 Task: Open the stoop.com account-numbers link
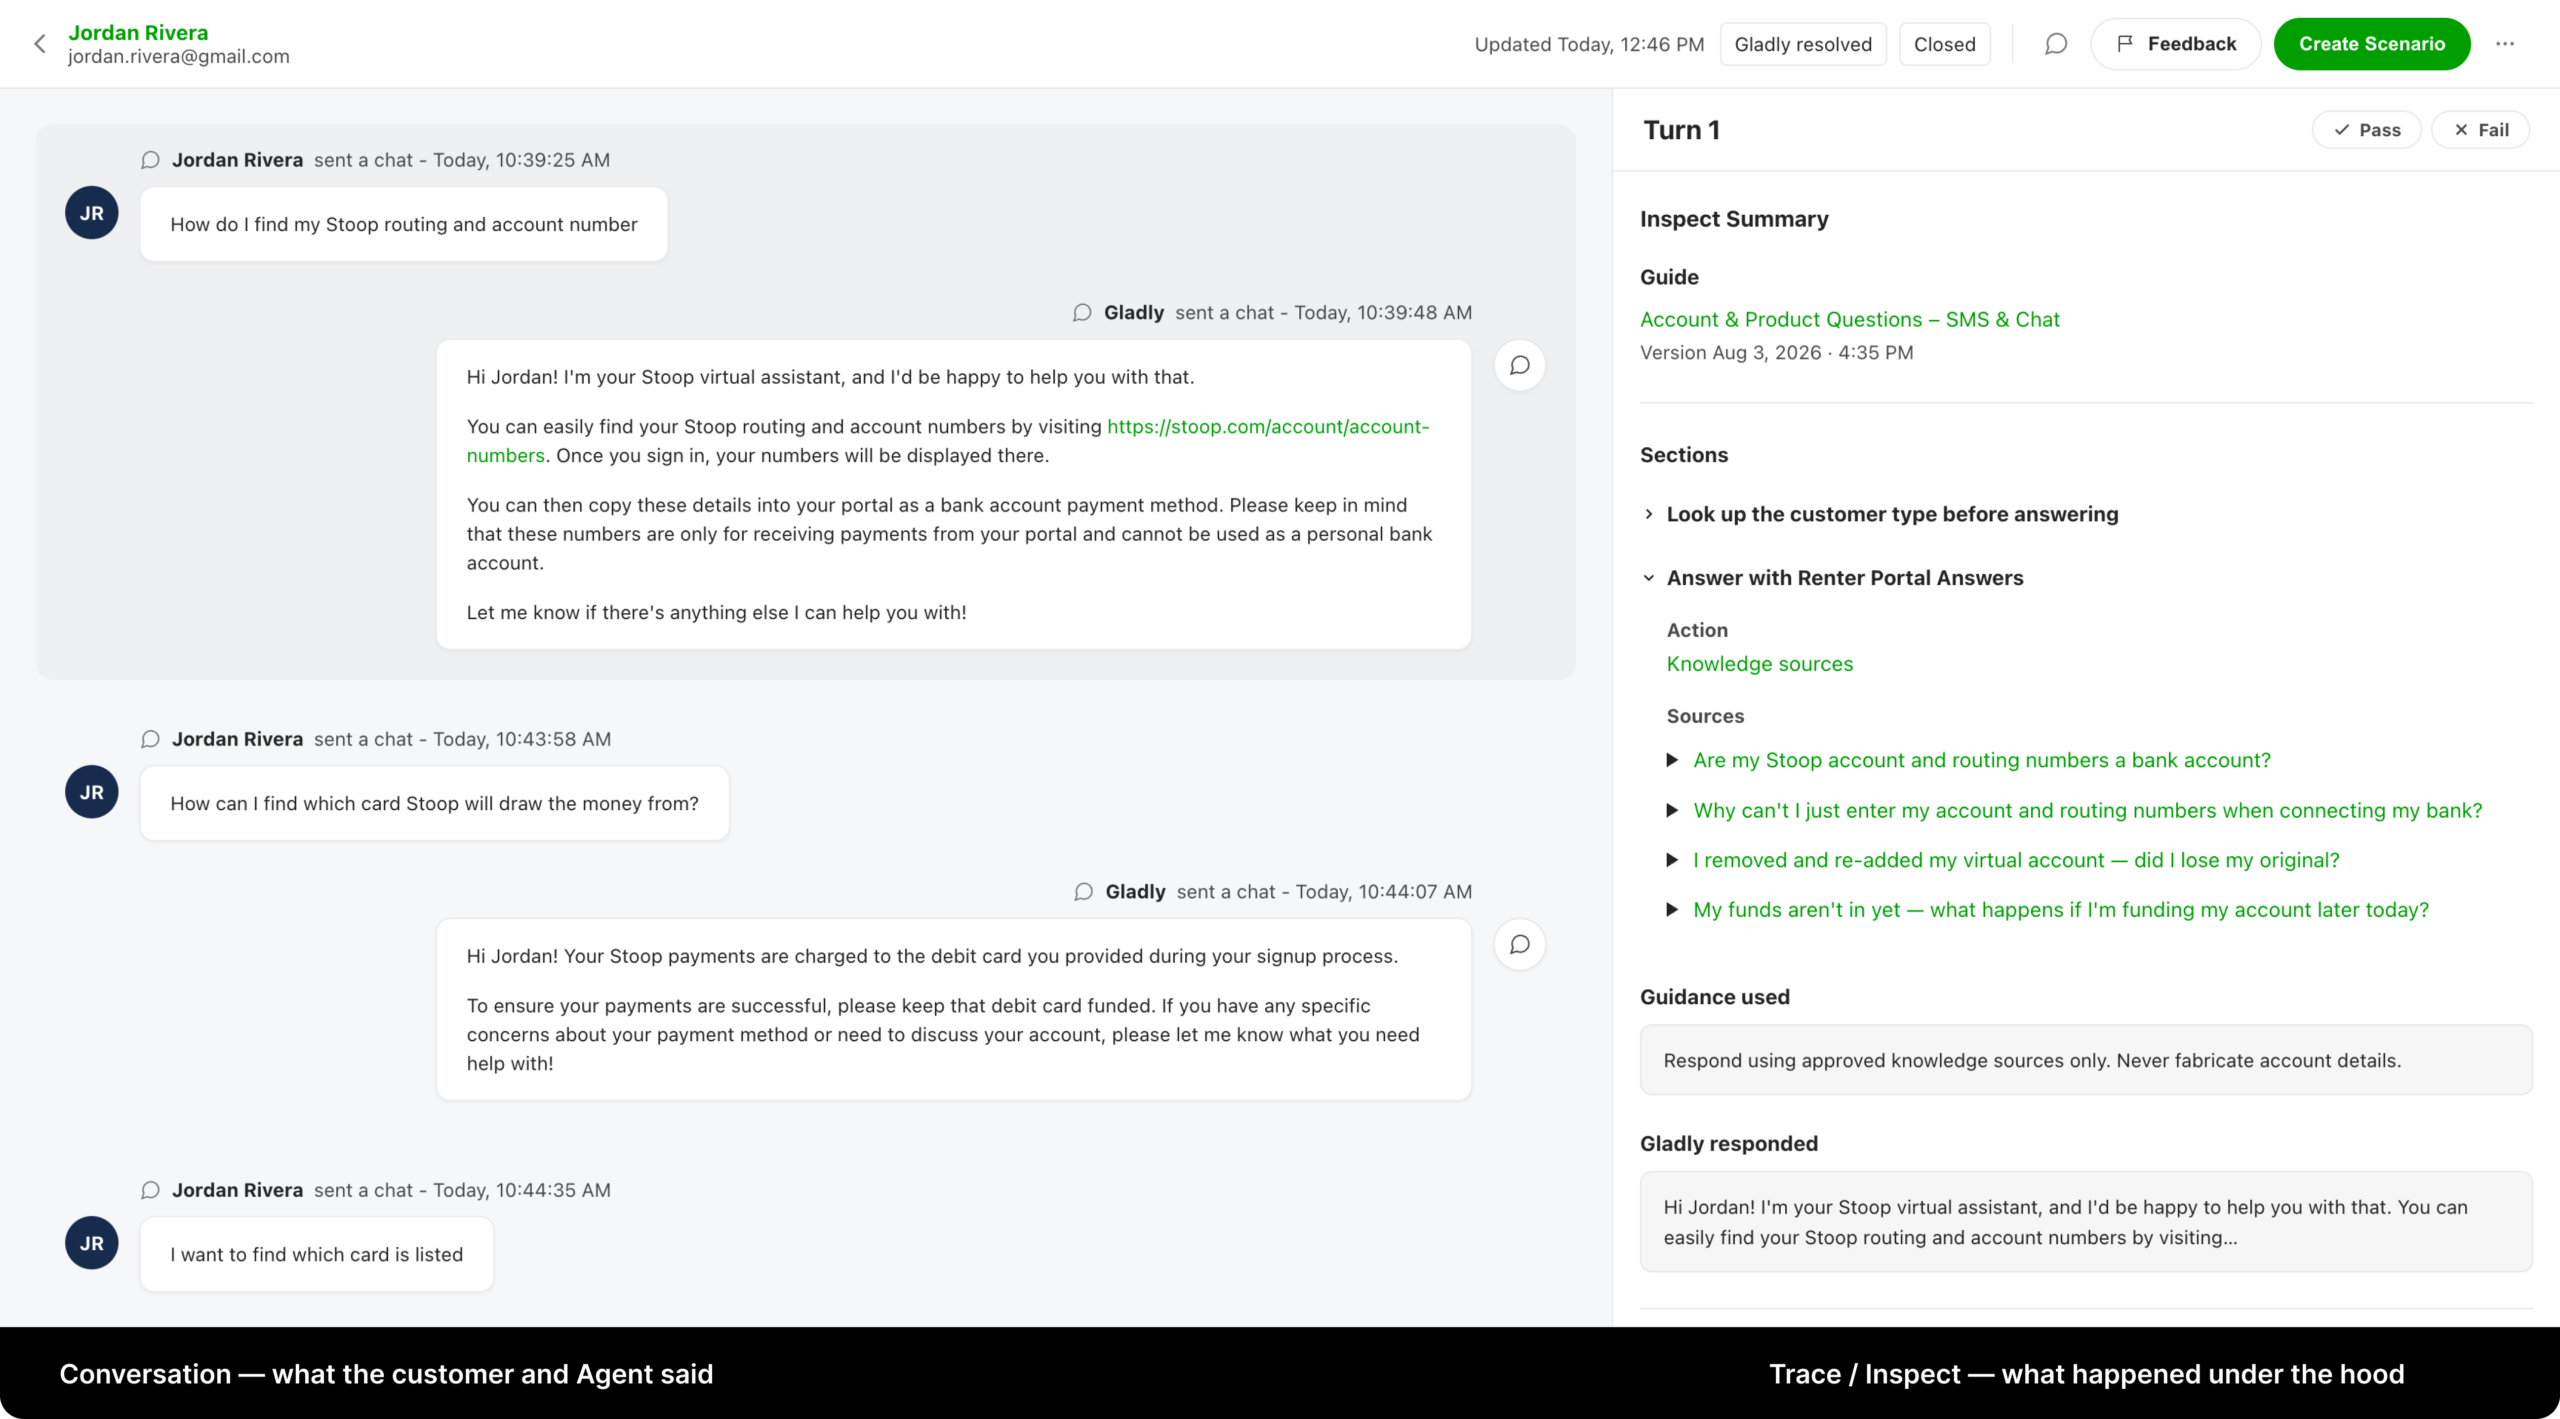coord(1268,427)
